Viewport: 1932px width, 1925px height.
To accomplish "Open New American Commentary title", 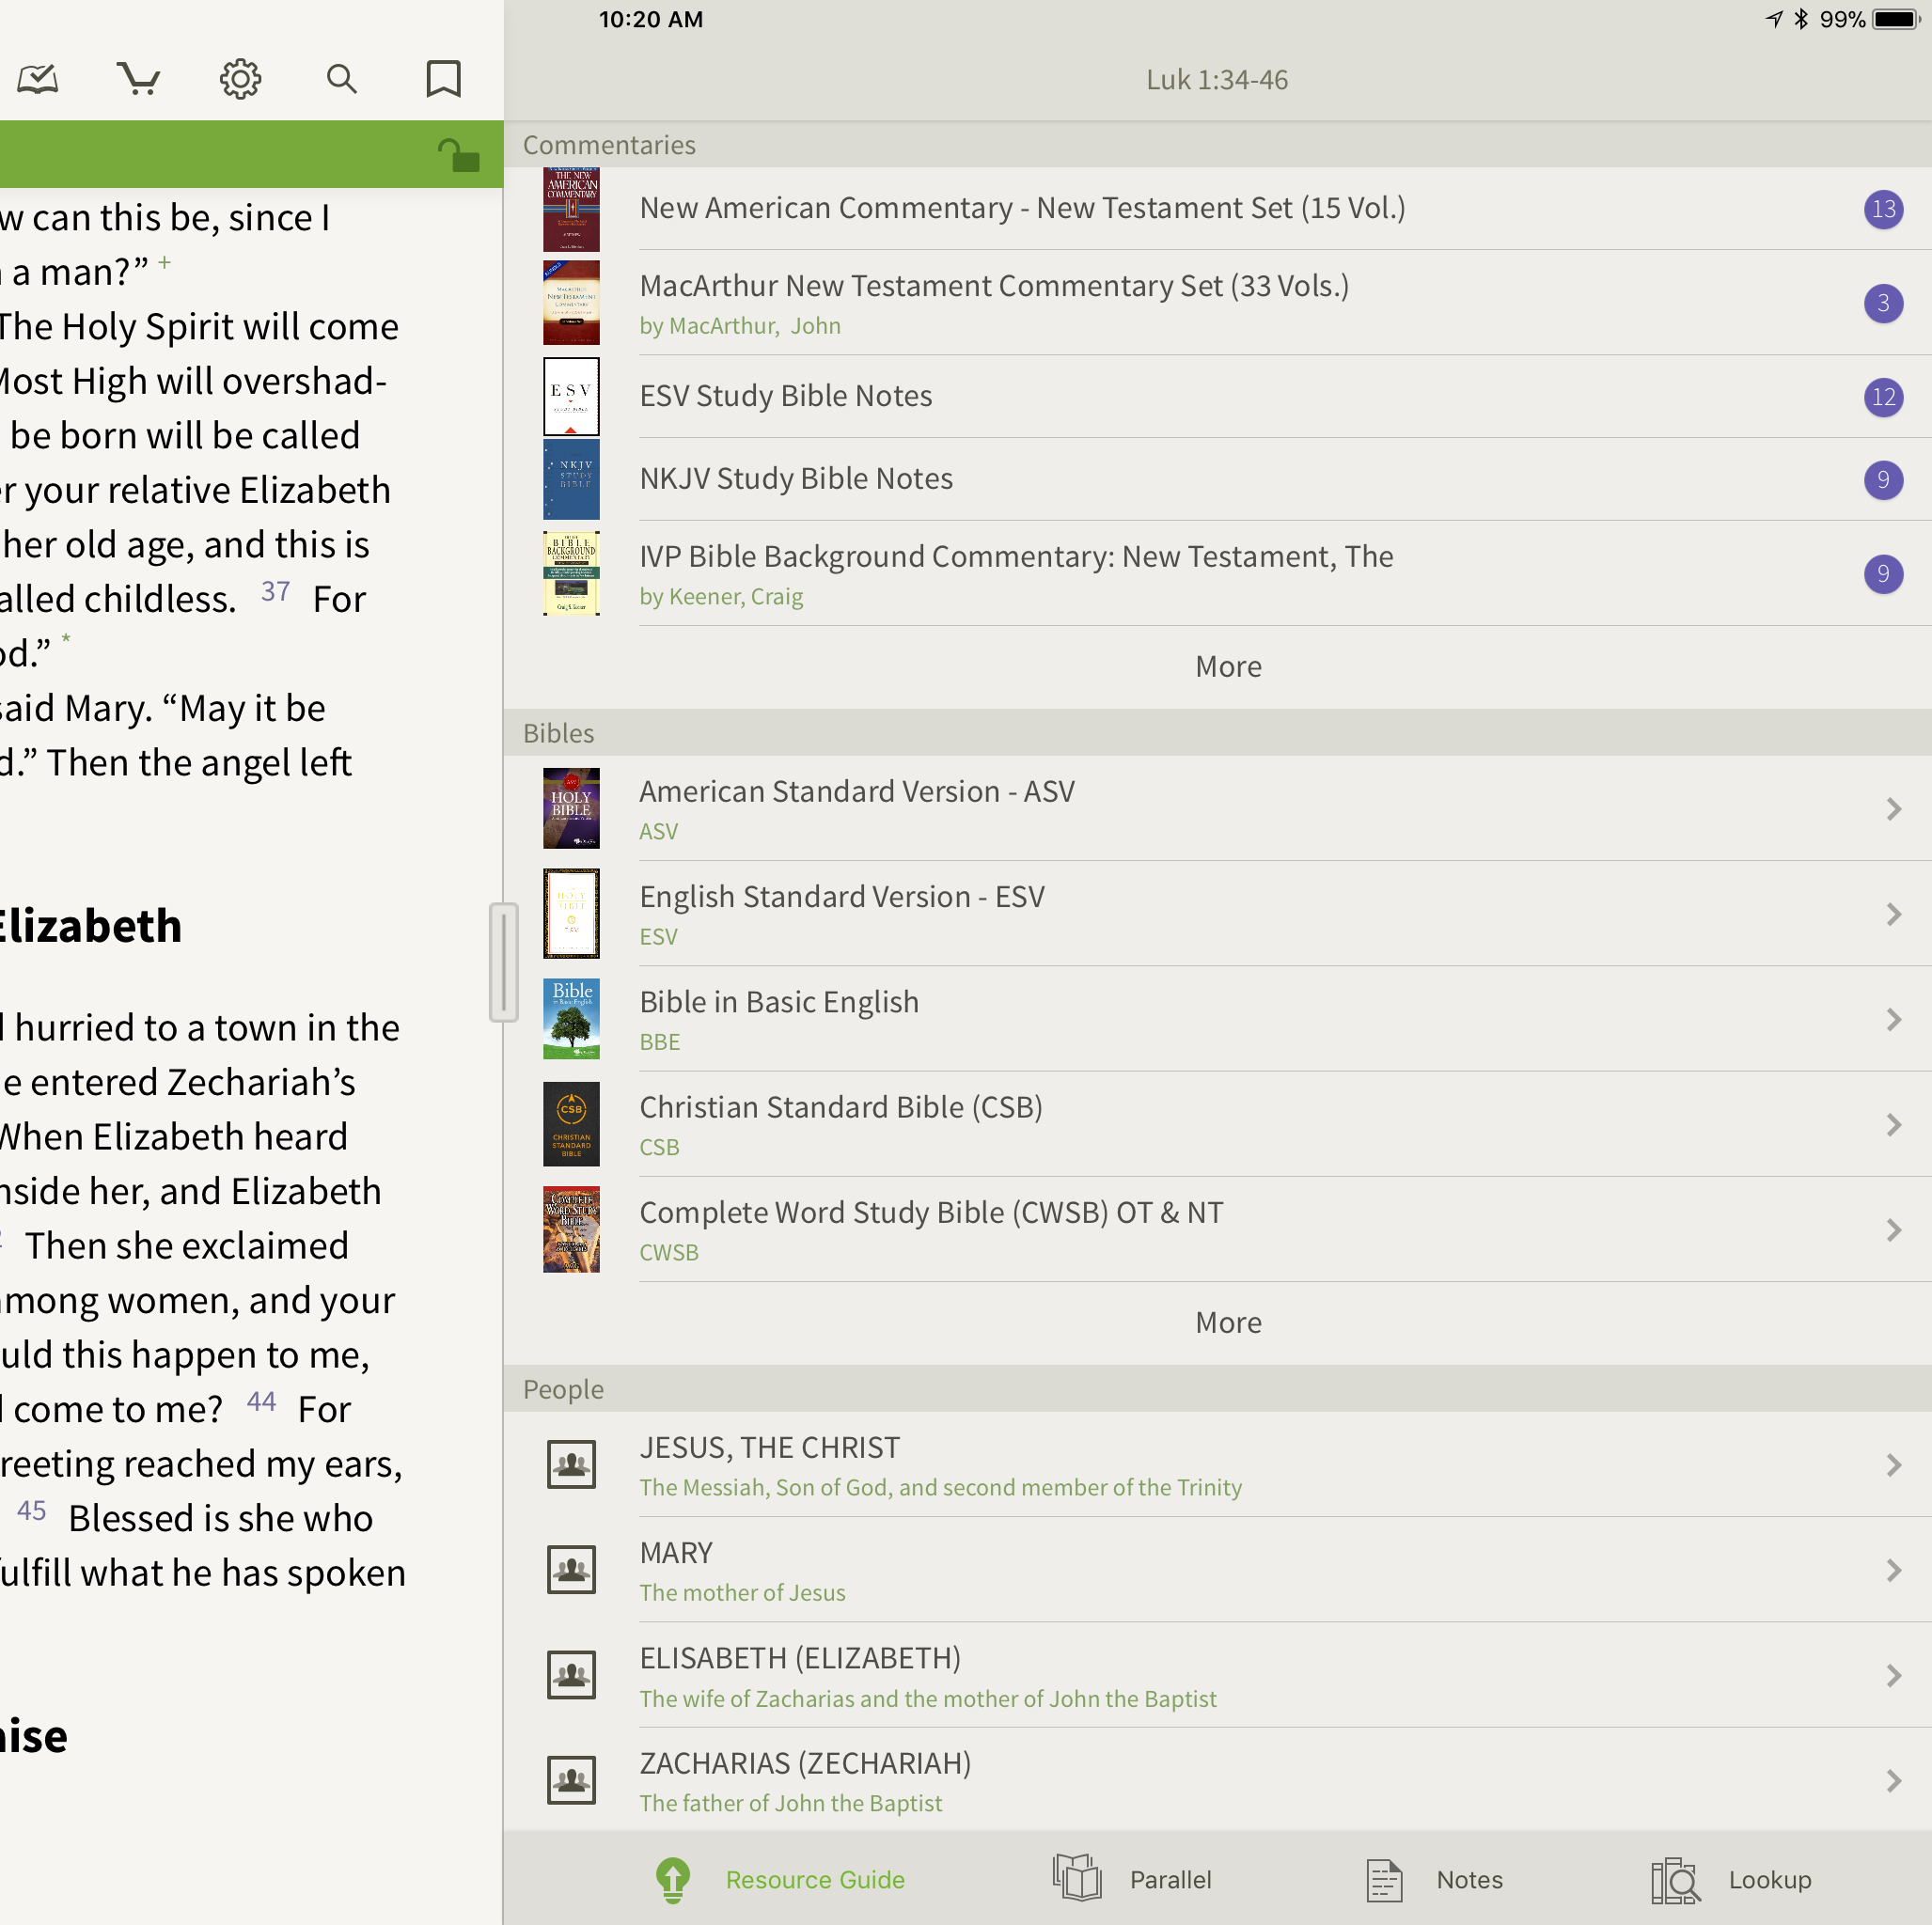I will (x=1022, y=208).
